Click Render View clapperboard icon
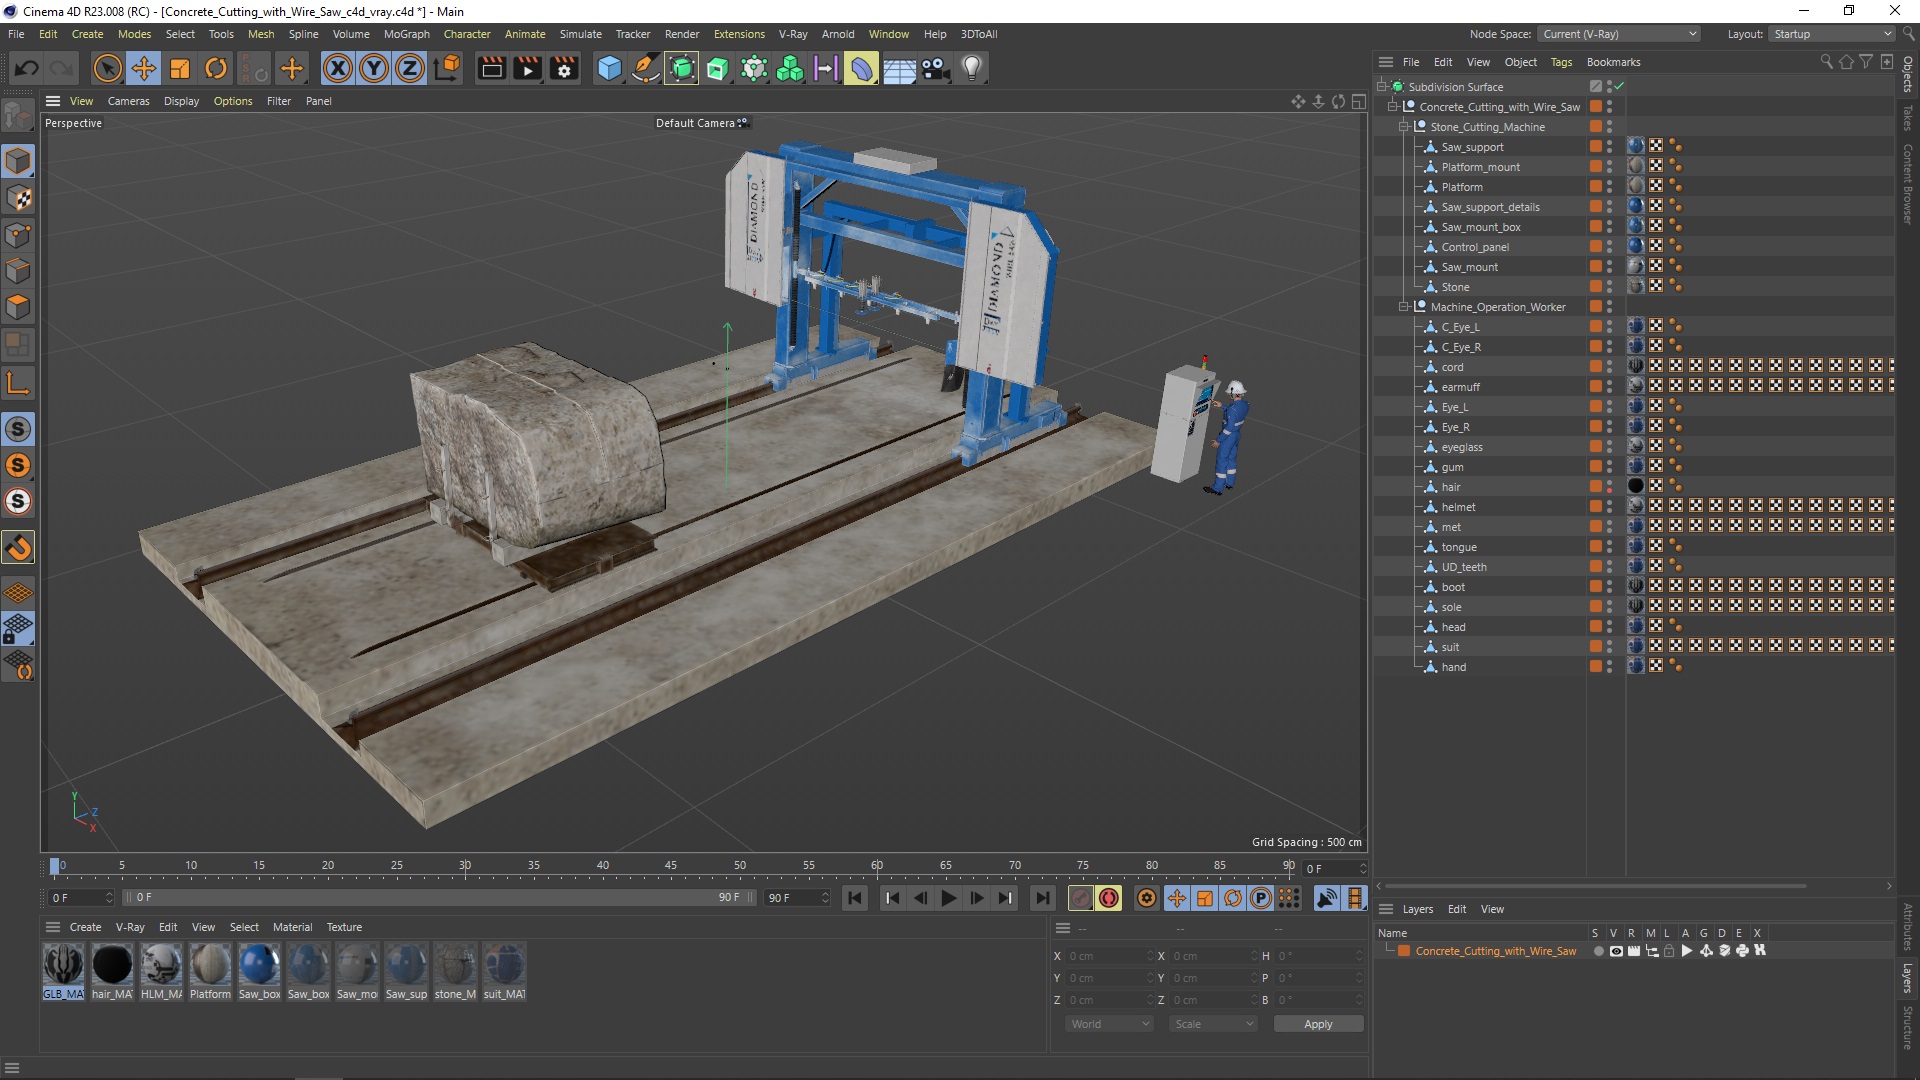This screenshot has width=1920, height=1080. point(491,68)
